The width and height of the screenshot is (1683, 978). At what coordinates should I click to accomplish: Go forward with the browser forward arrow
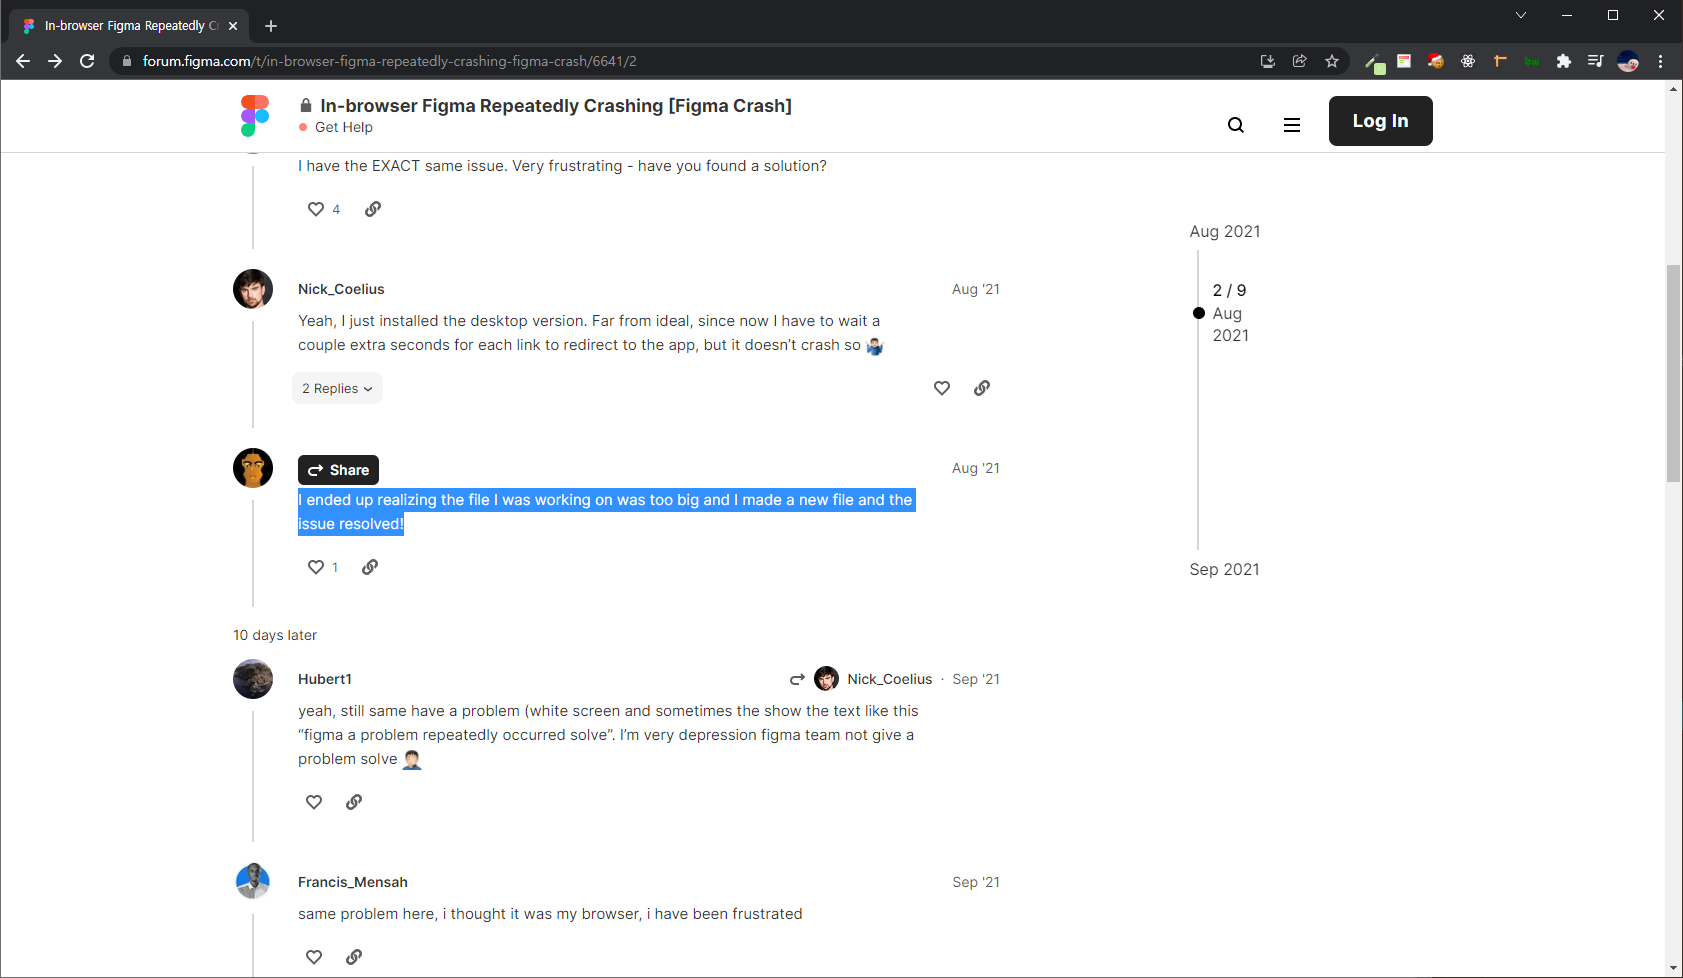click(x=55, y=61)
